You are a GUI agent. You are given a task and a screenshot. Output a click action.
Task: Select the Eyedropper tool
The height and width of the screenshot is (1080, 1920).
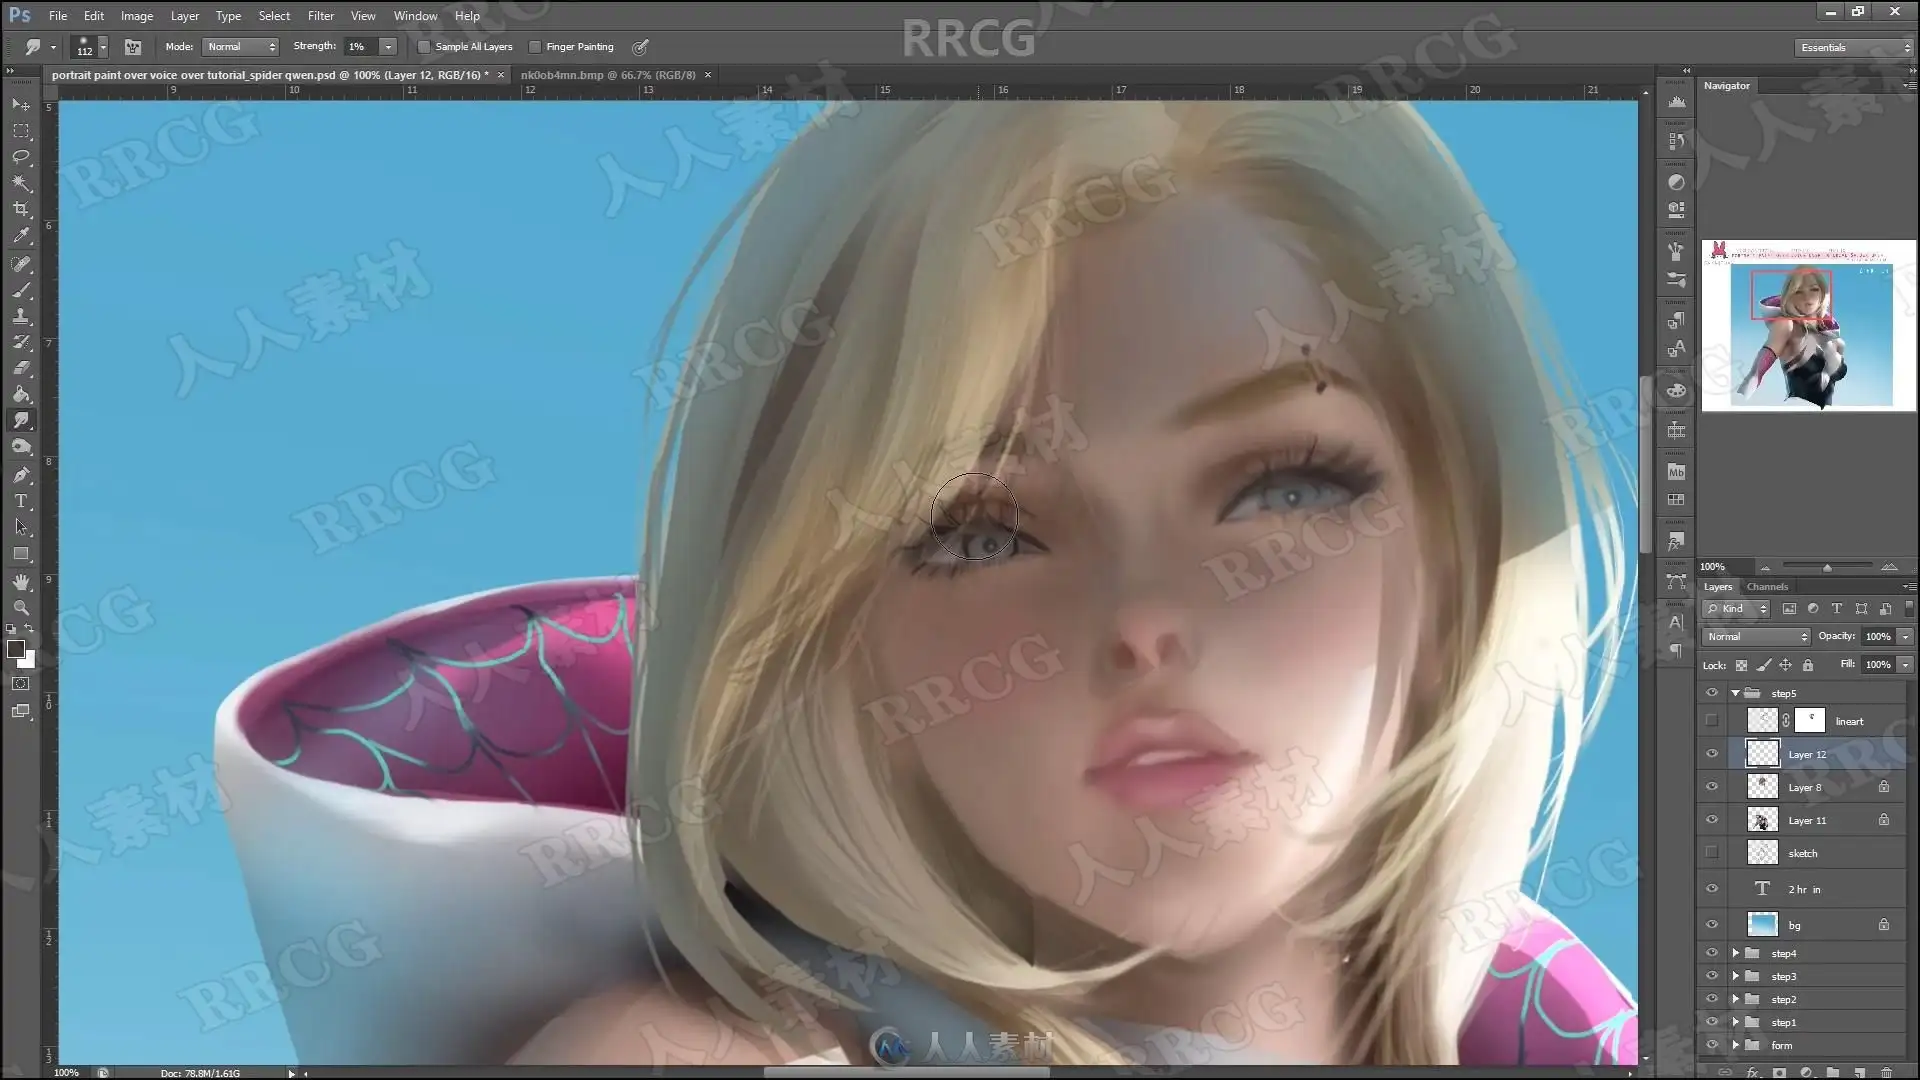(21, 236)
